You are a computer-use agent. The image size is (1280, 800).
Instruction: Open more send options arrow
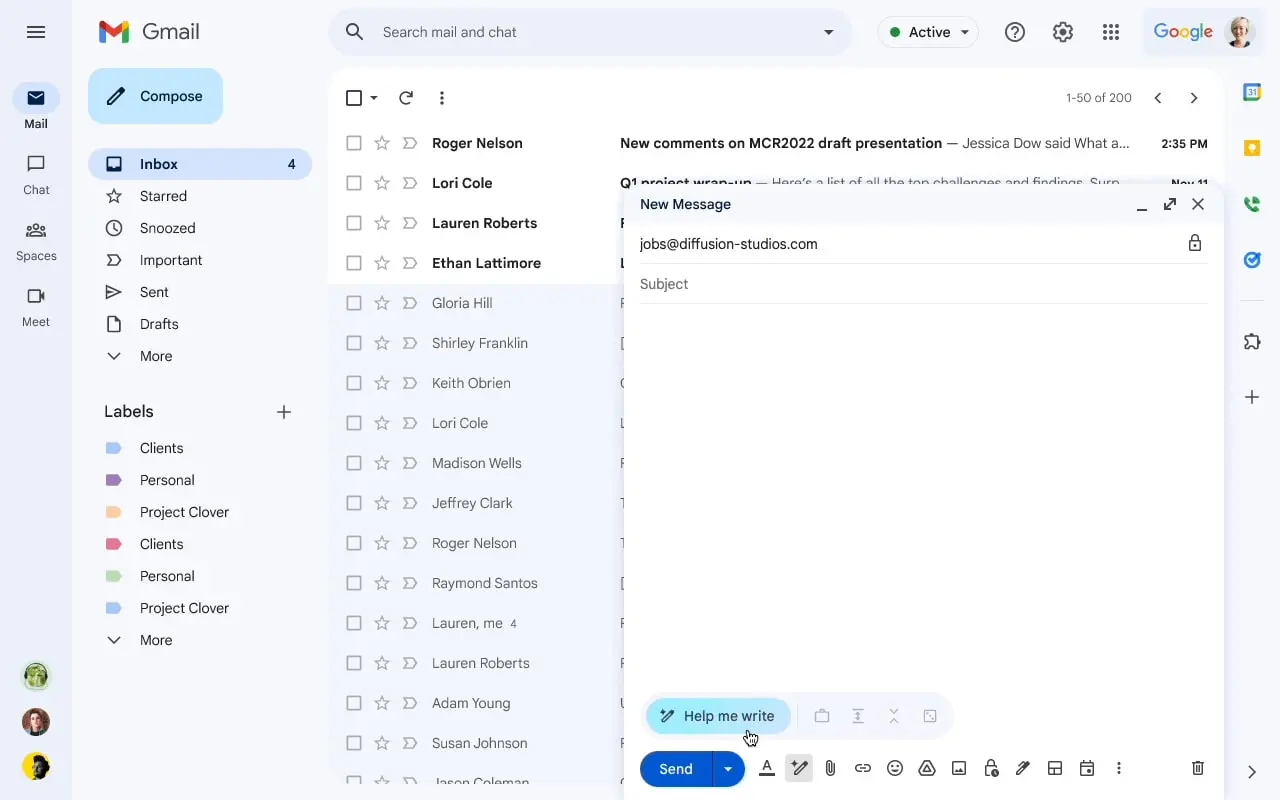coord(728,768)
